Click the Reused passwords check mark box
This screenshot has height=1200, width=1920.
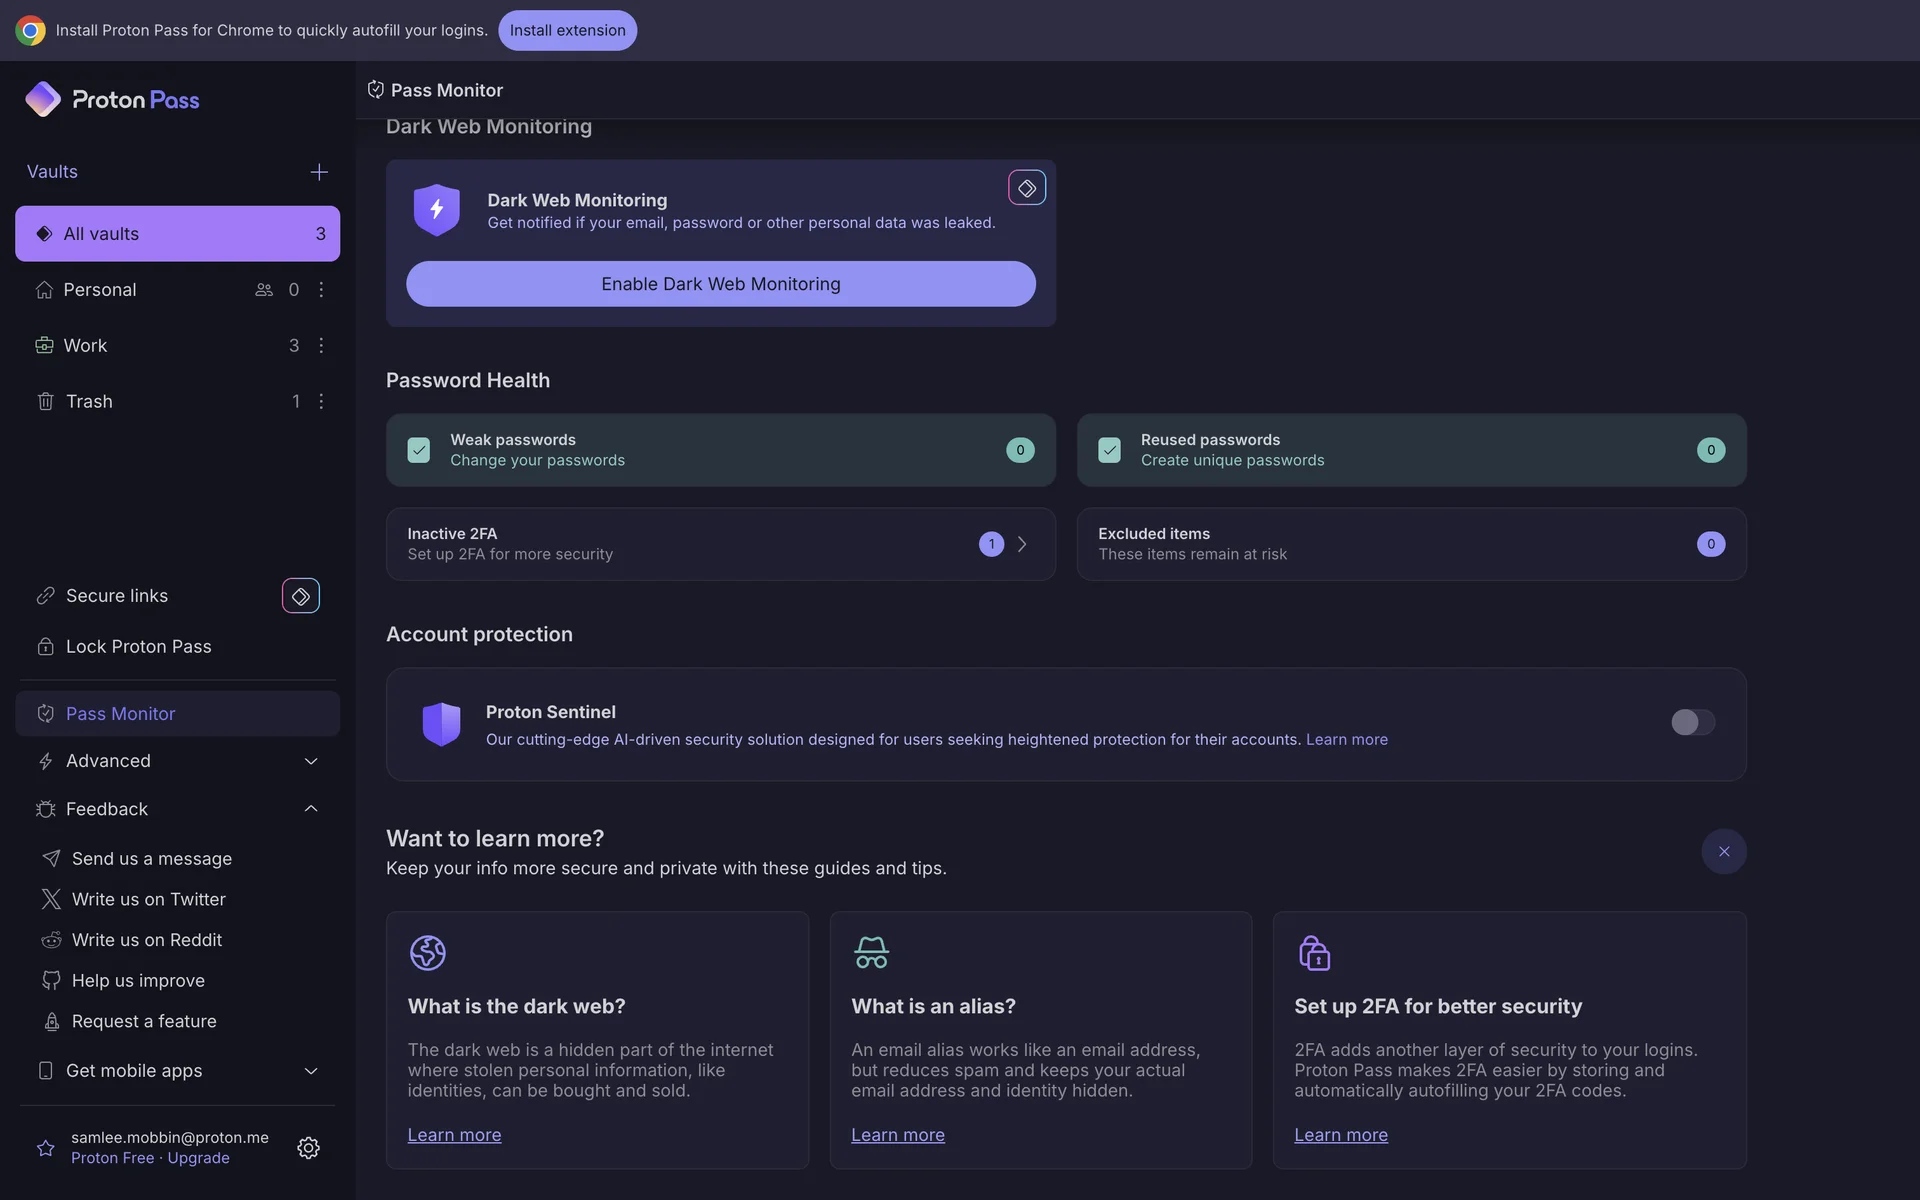coord(1109,450)
